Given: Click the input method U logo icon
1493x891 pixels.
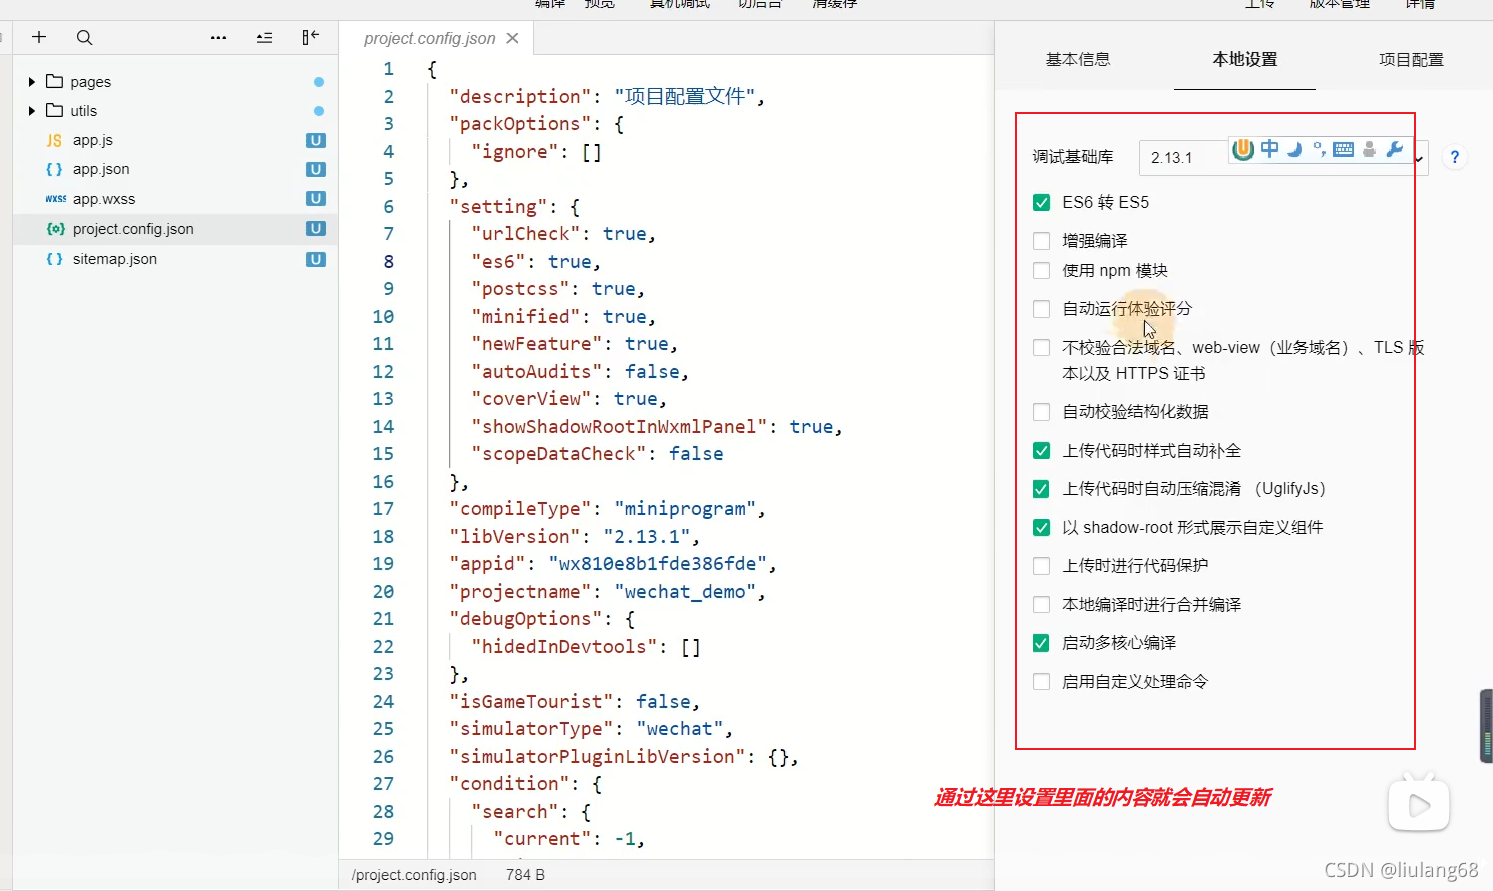Looking at the screenshot, I should (1243, 149).
